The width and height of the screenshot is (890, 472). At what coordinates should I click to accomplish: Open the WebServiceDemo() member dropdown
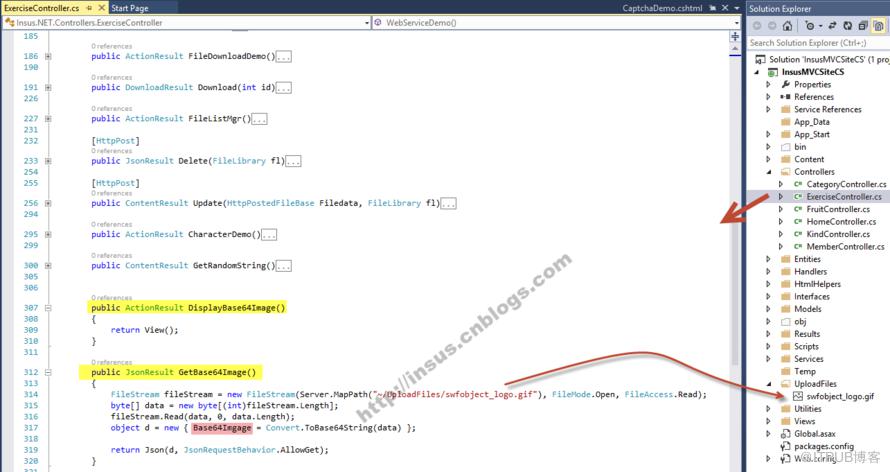pos(737,23)
